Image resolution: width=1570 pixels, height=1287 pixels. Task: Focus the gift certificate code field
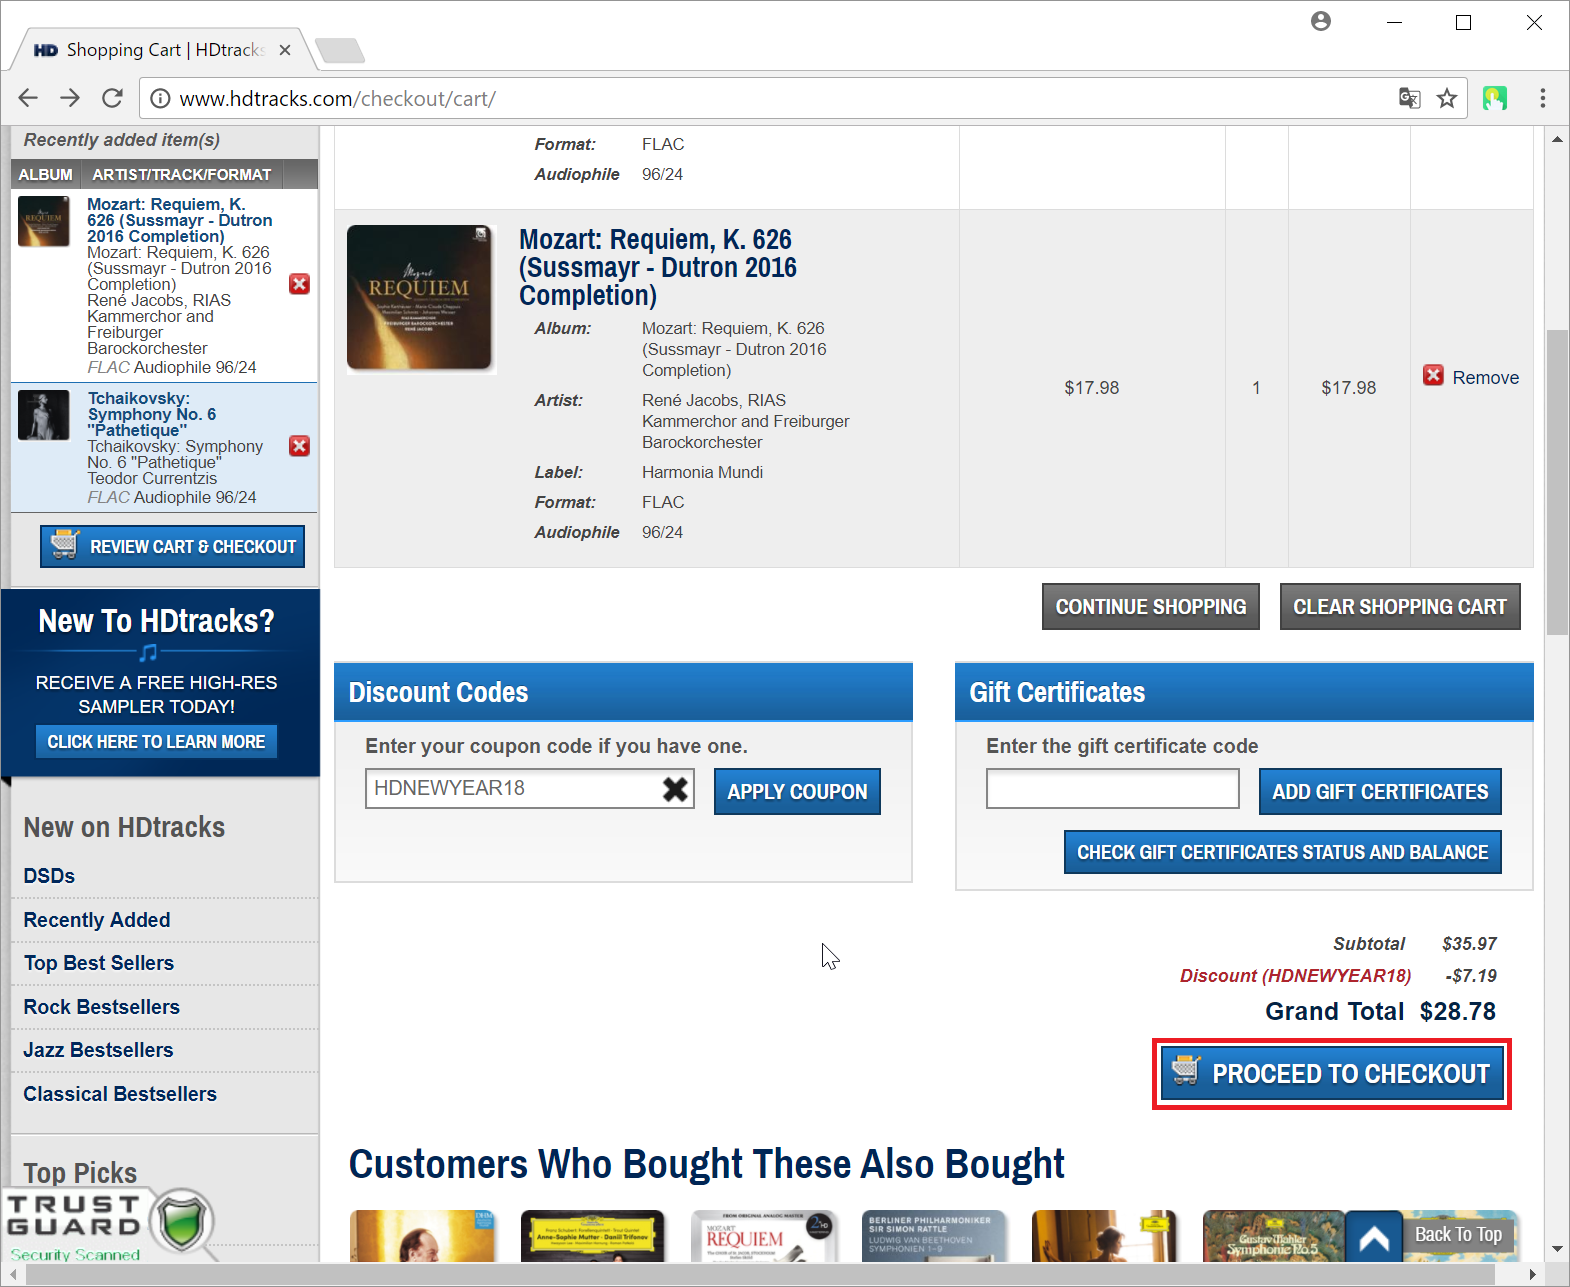coord(1113,788)
